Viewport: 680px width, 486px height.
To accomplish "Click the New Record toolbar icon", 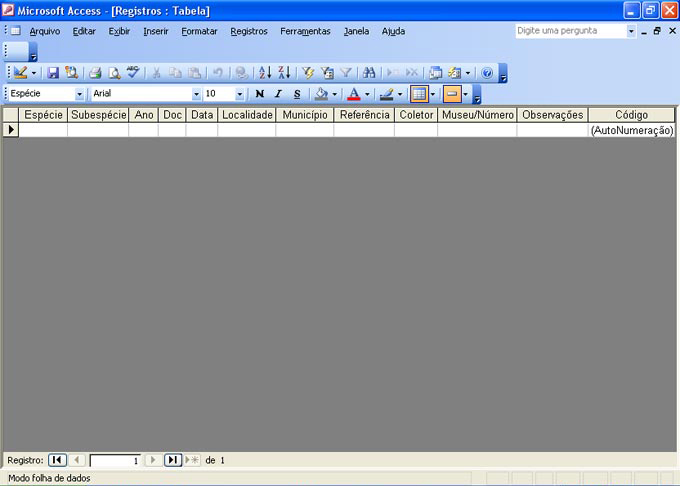I will (392, 73).
